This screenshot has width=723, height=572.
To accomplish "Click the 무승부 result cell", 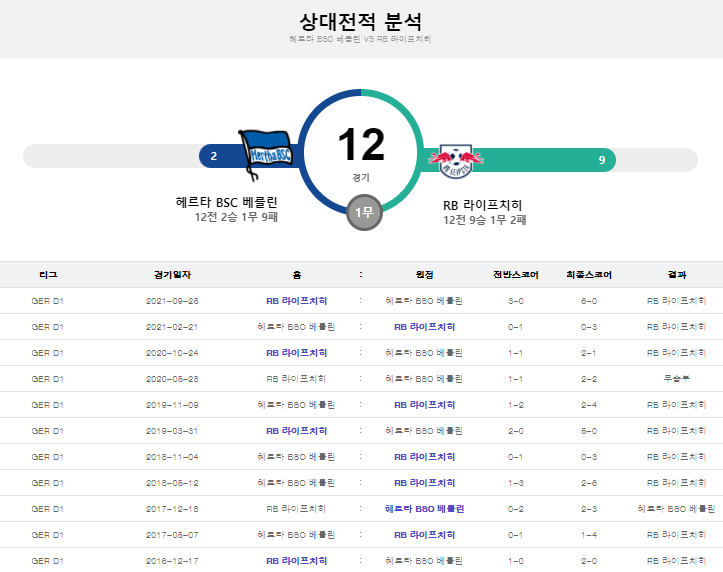I will pyautogui.click(x=676, y=379).
